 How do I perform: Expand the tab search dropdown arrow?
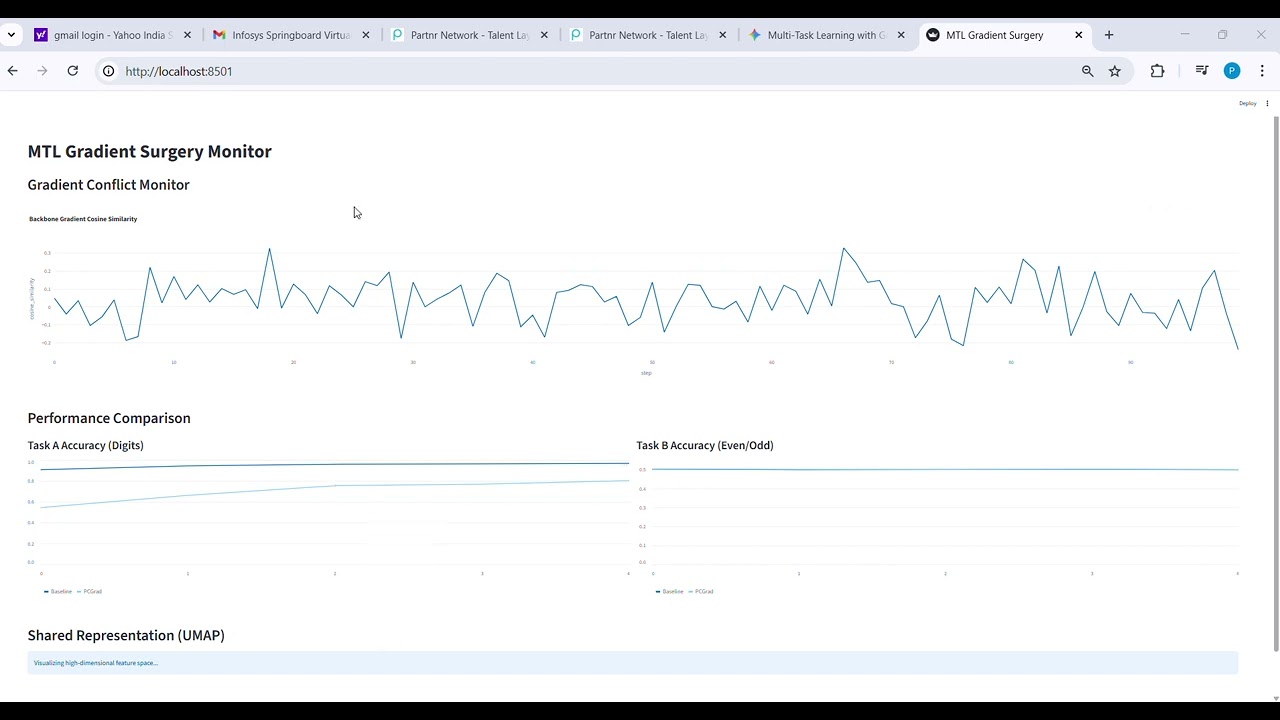[11, 35]
